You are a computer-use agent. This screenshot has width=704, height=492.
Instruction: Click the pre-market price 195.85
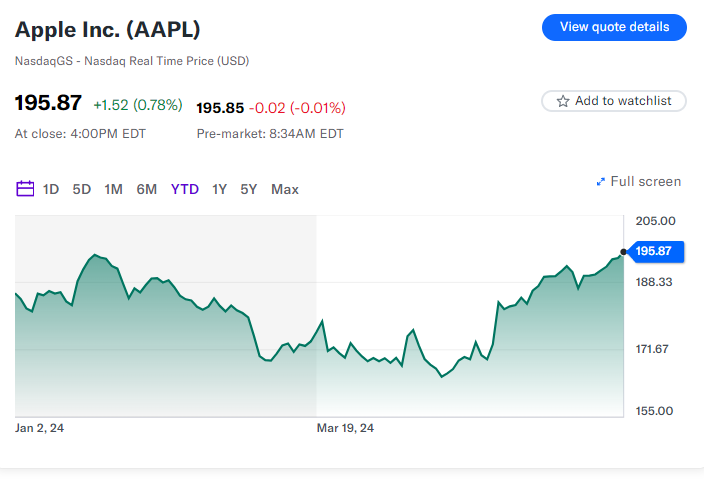[220, 108]
